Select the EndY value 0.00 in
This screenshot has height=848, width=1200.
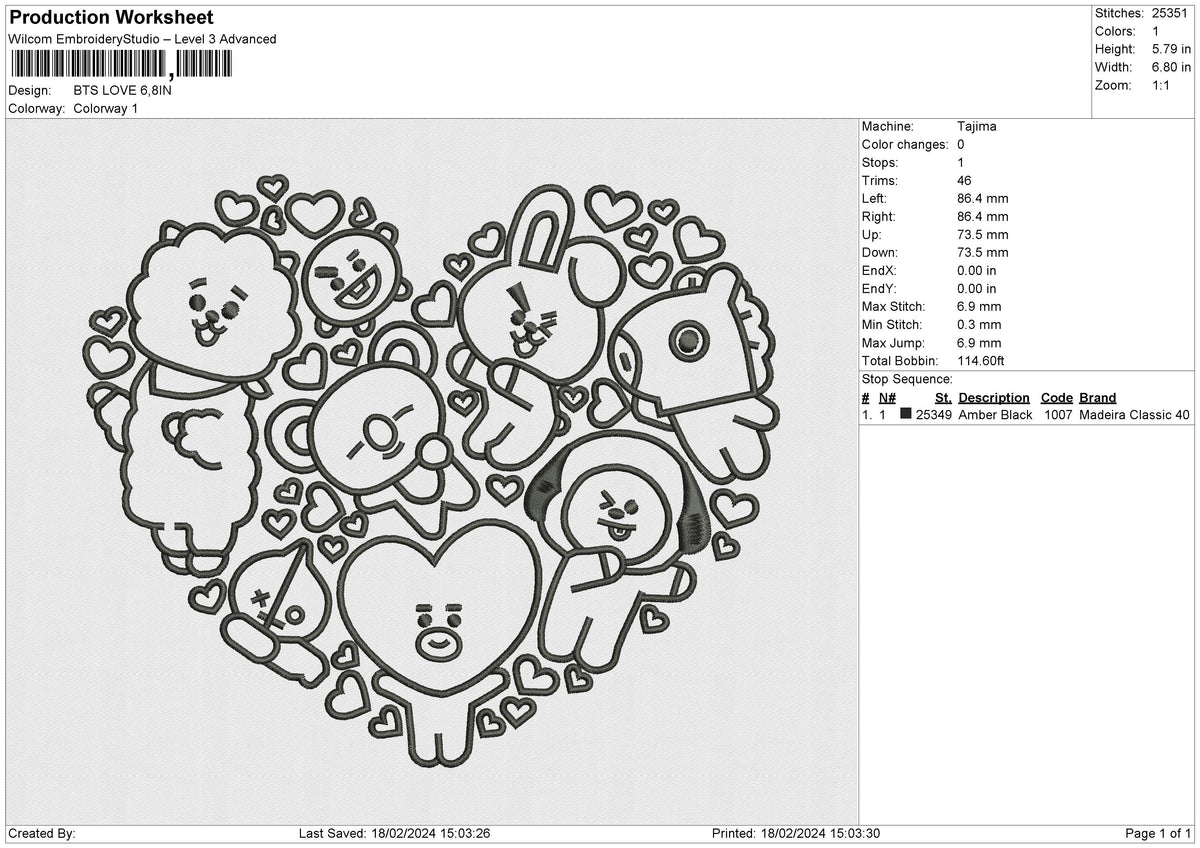tap(977, 288)
